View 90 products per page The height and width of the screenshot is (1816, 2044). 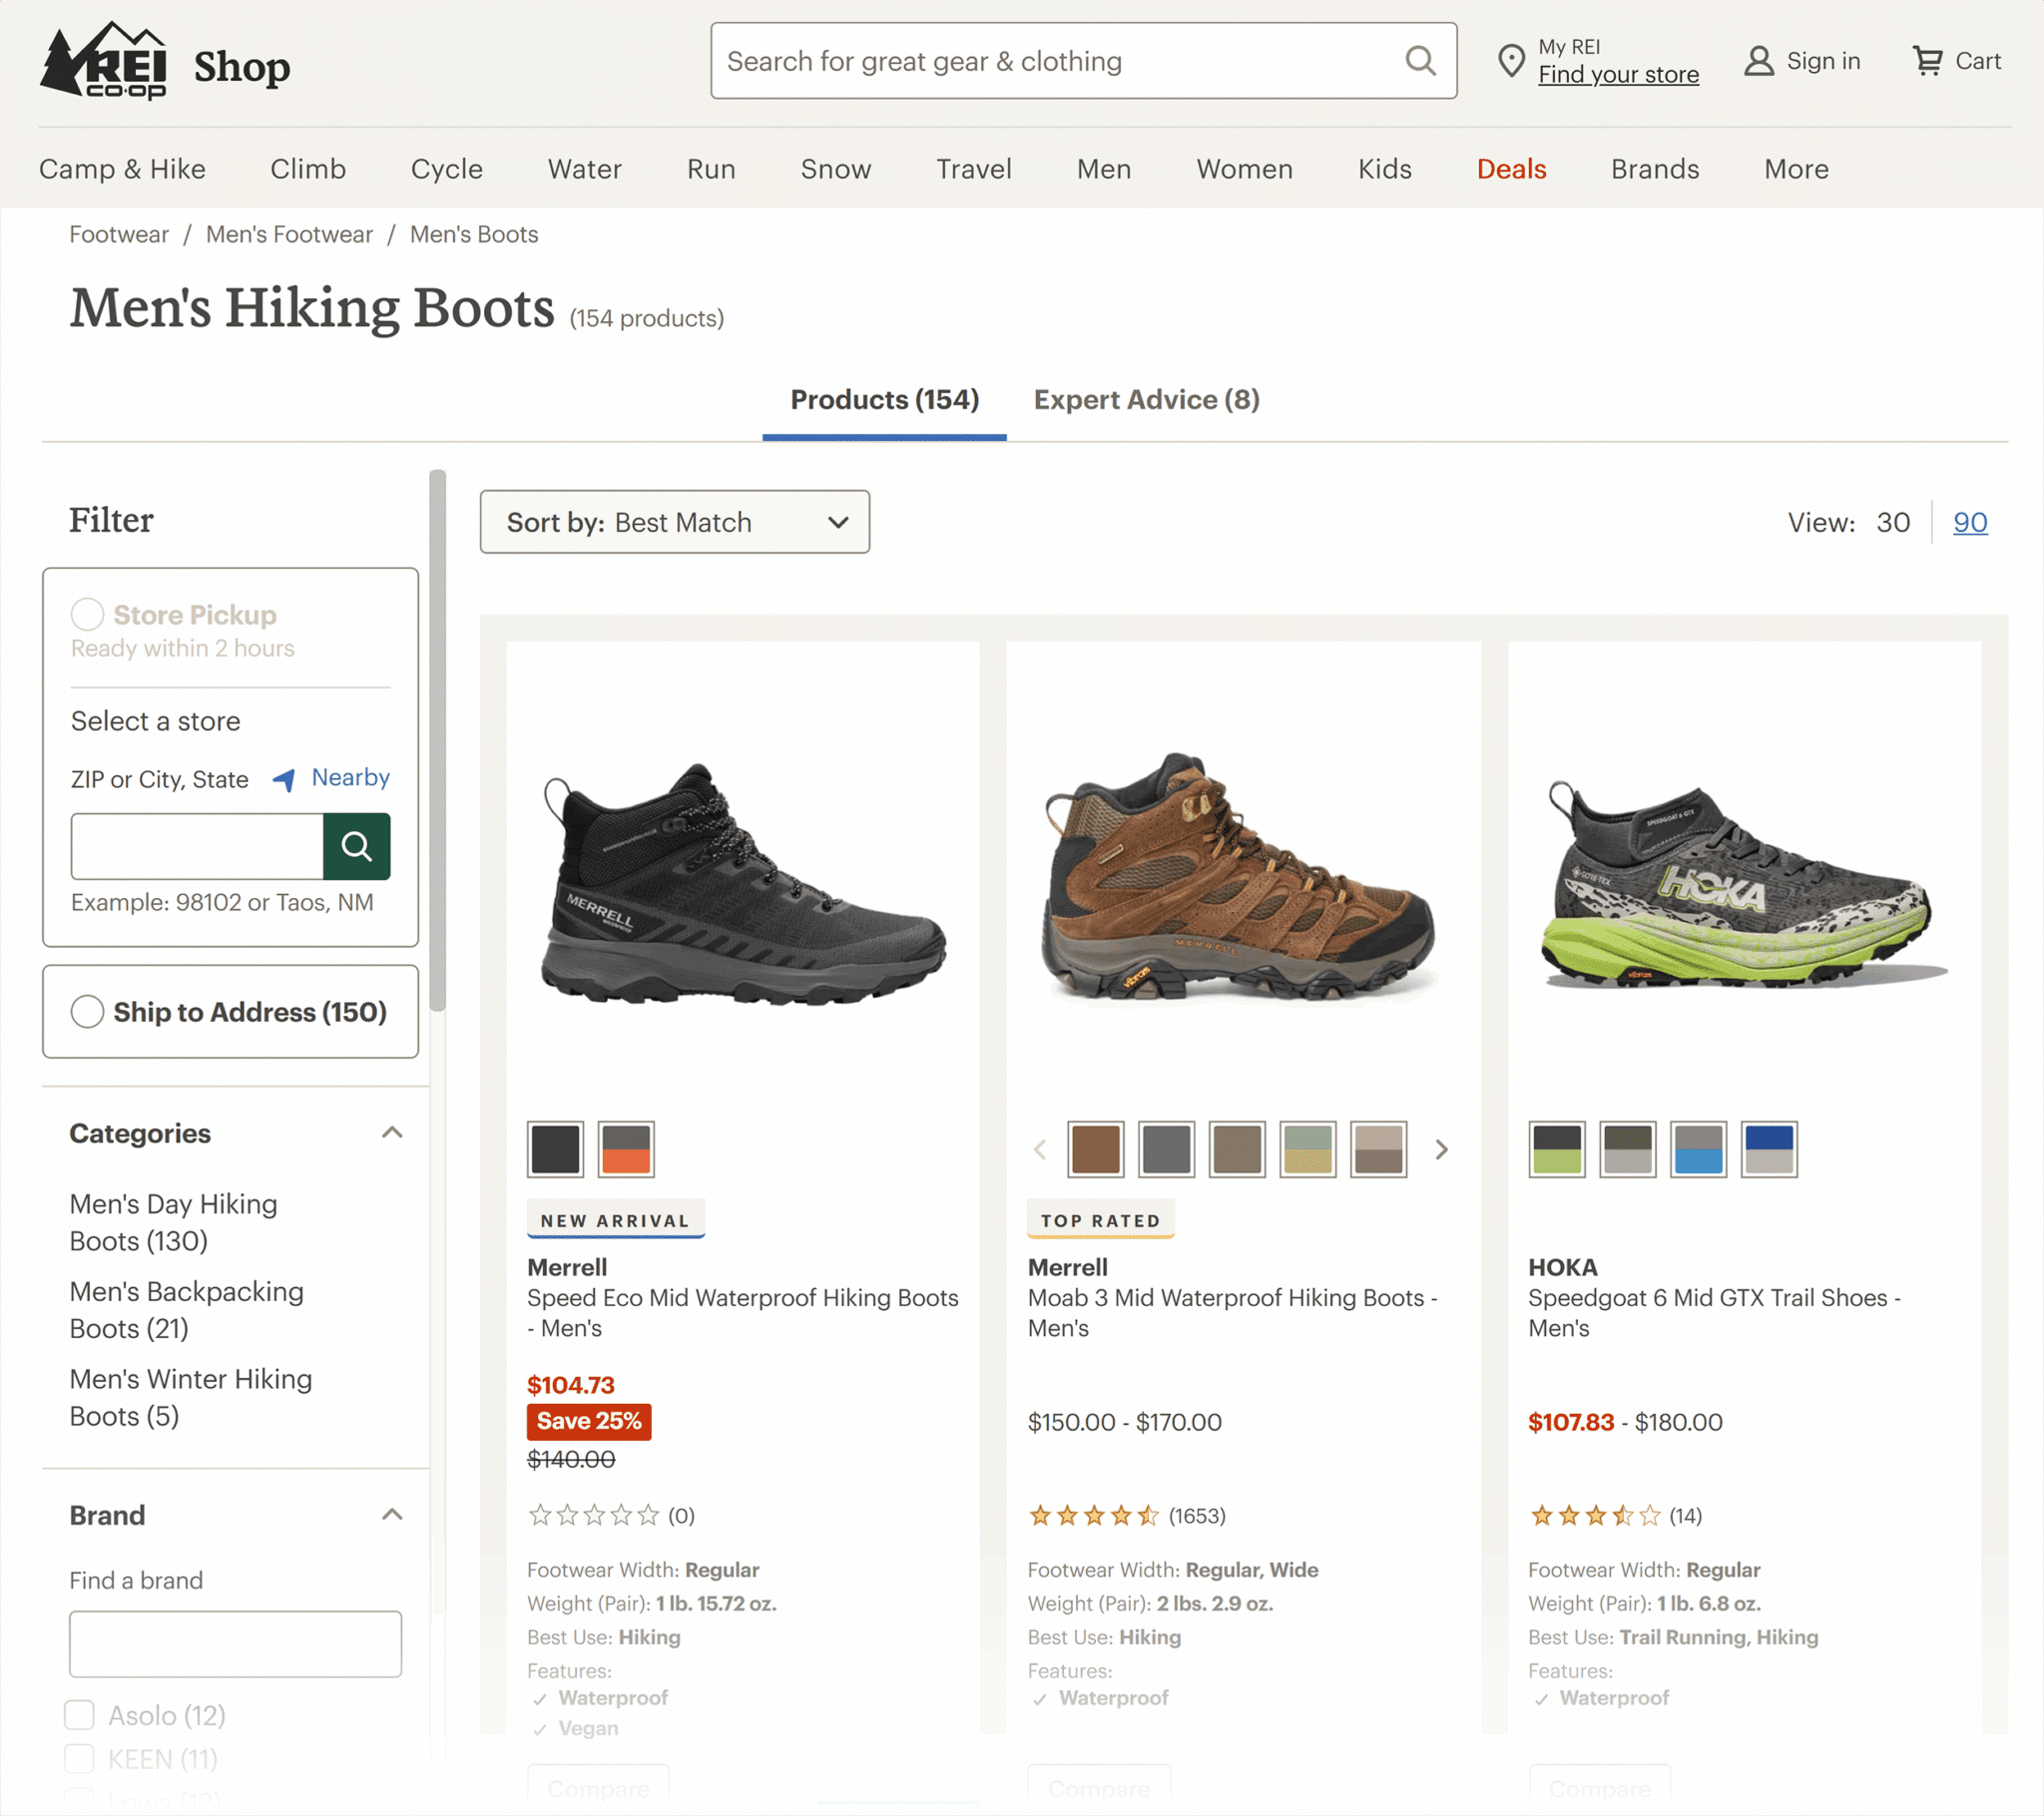click(1970, 522)
